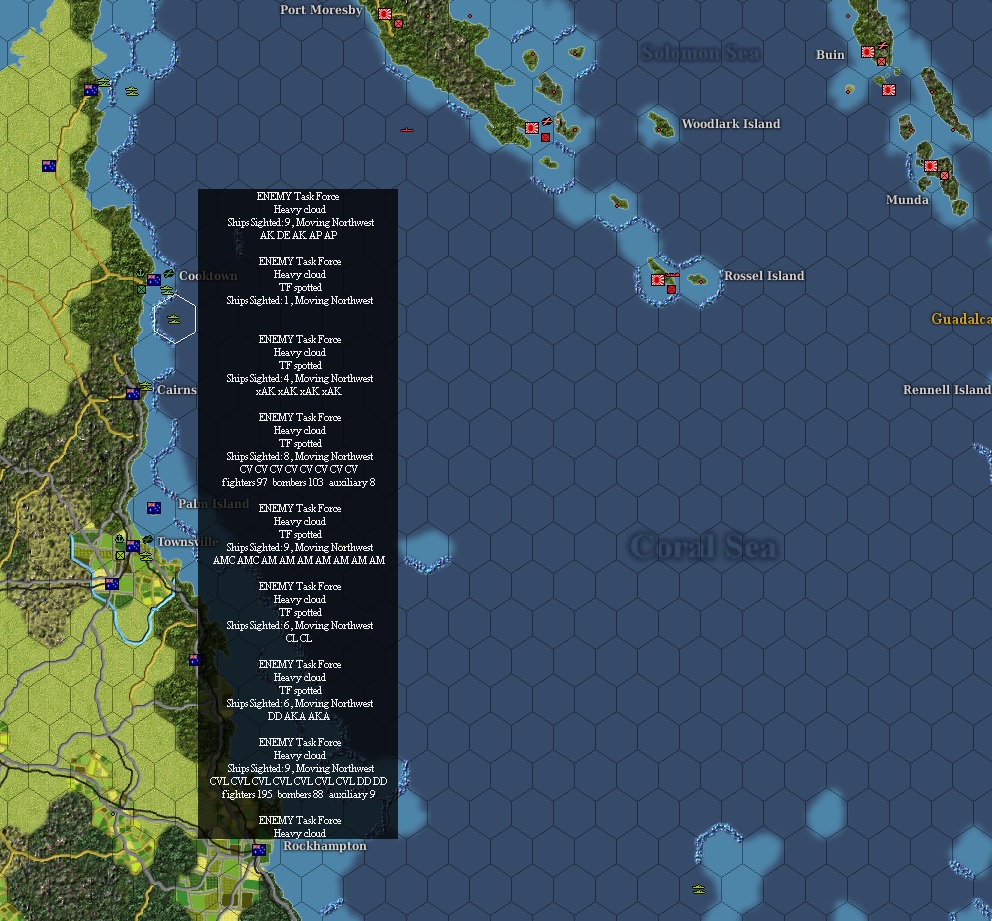Click the airfield icon at Buin
This screenshot has width=992, height=921.
tap(883, 45)
